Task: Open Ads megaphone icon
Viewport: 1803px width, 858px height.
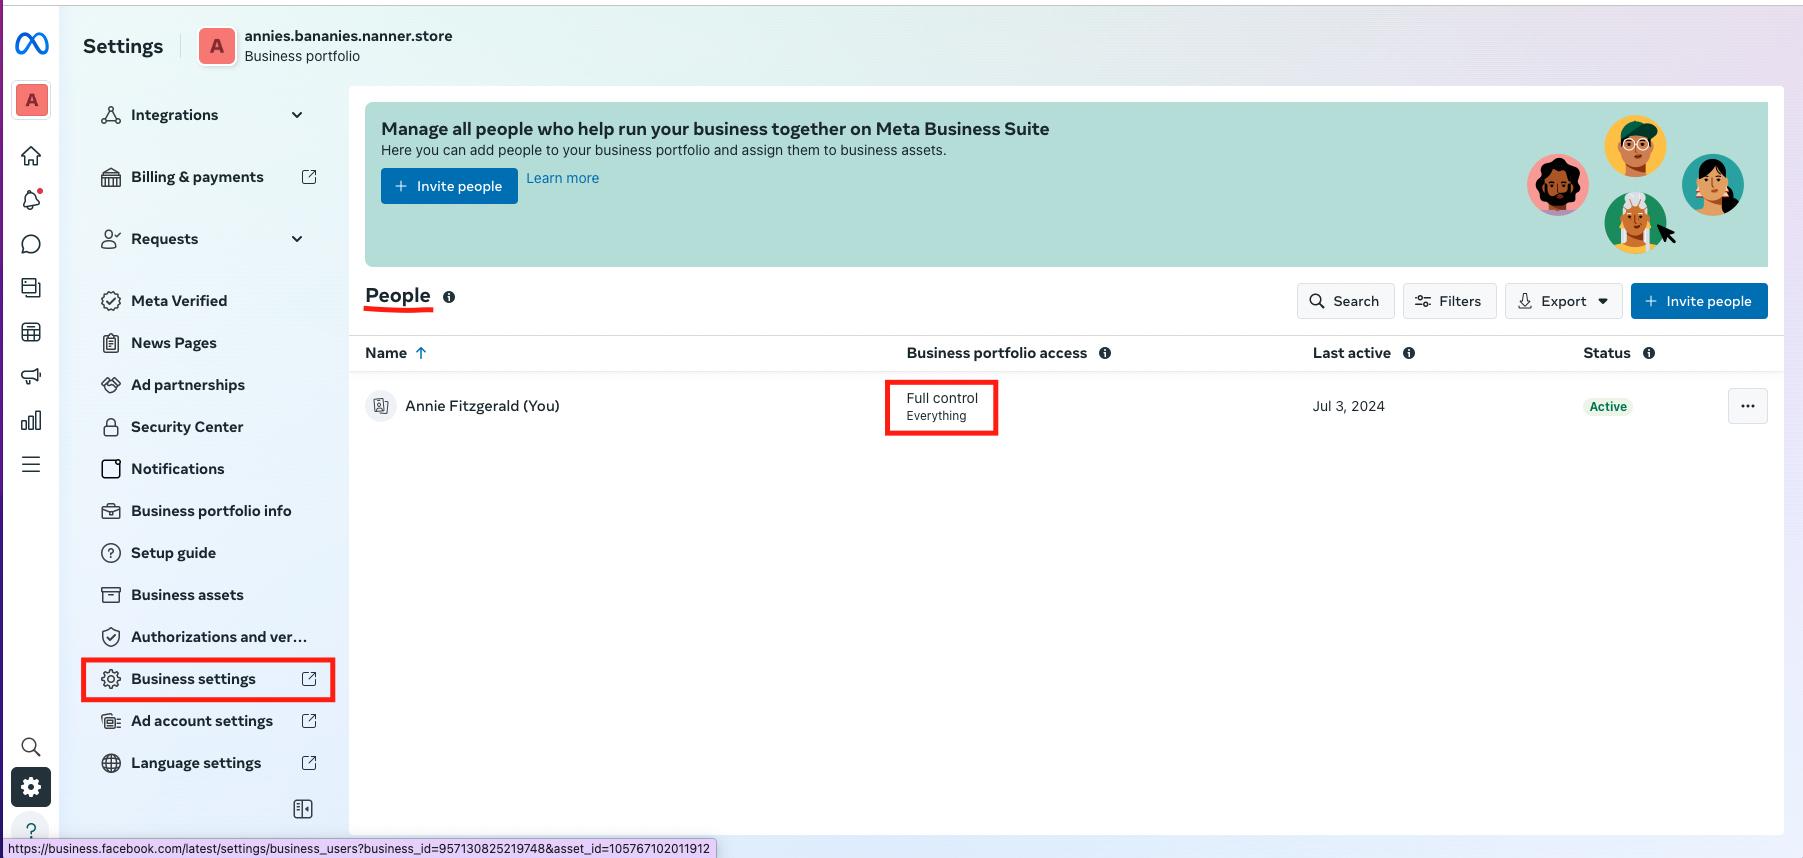Action: (x=31, y=376)
